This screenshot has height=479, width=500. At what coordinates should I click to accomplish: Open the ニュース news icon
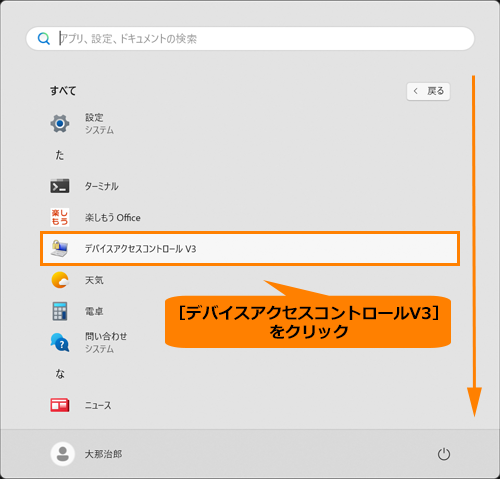pyautogui.click(x=60, y=405)
